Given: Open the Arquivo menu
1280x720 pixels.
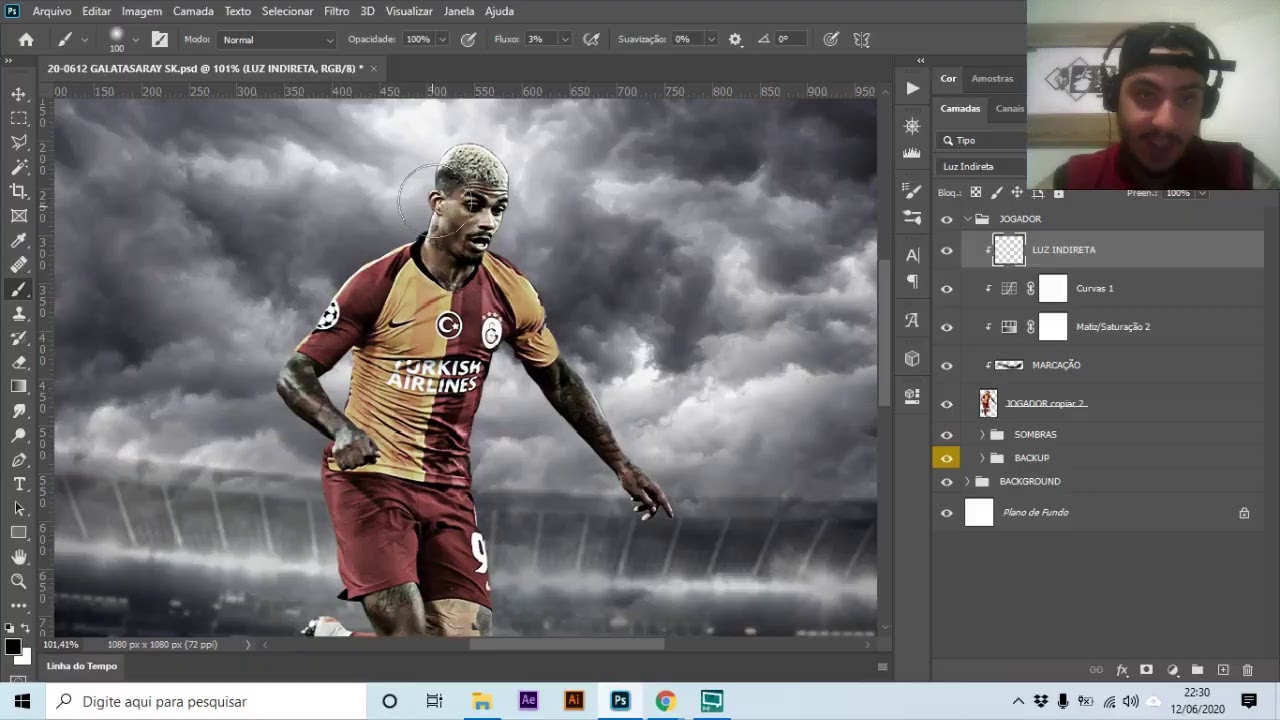Looking at the screenshot, I should point(52,11).
